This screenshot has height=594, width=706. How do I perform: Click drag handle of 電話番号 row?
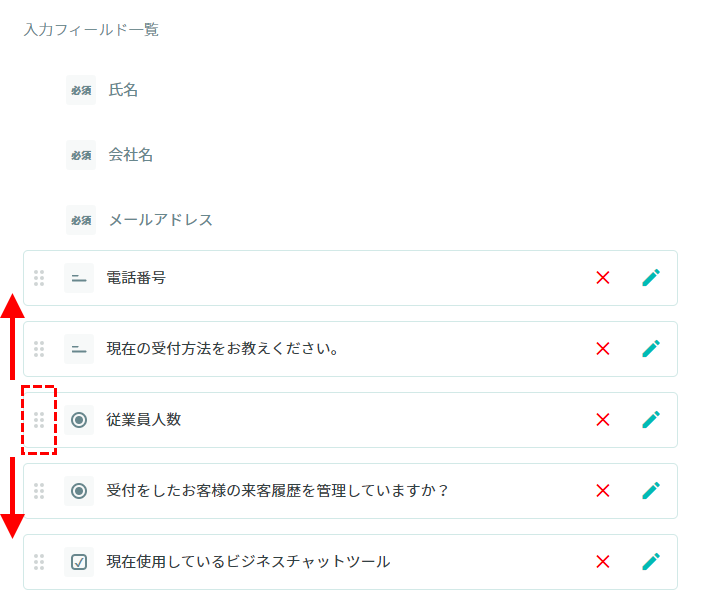[x=39, y=278]
